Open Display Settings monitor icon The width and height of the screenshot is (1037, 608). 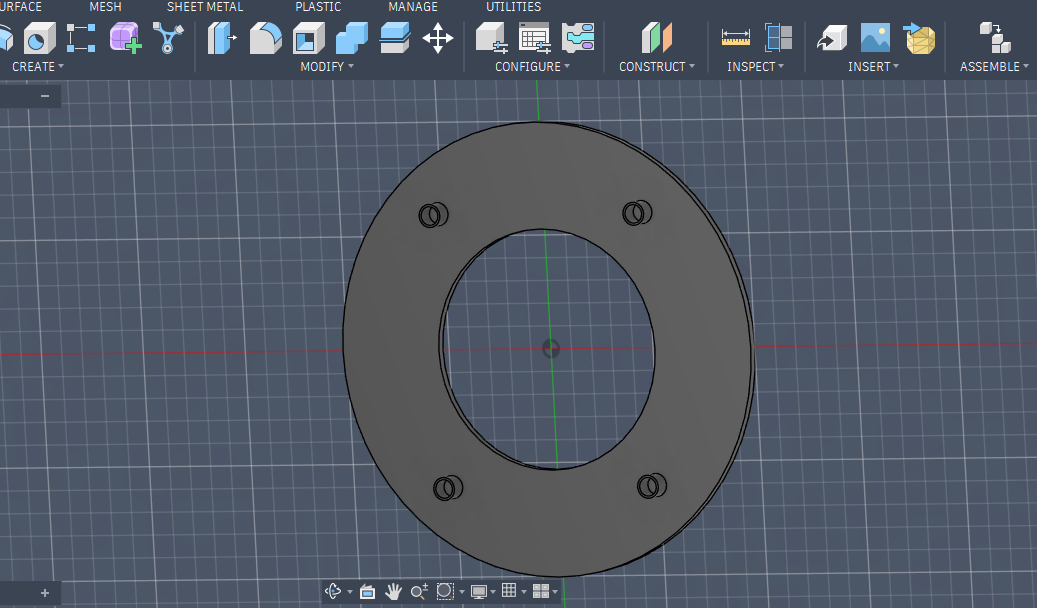tap(479, 591)
